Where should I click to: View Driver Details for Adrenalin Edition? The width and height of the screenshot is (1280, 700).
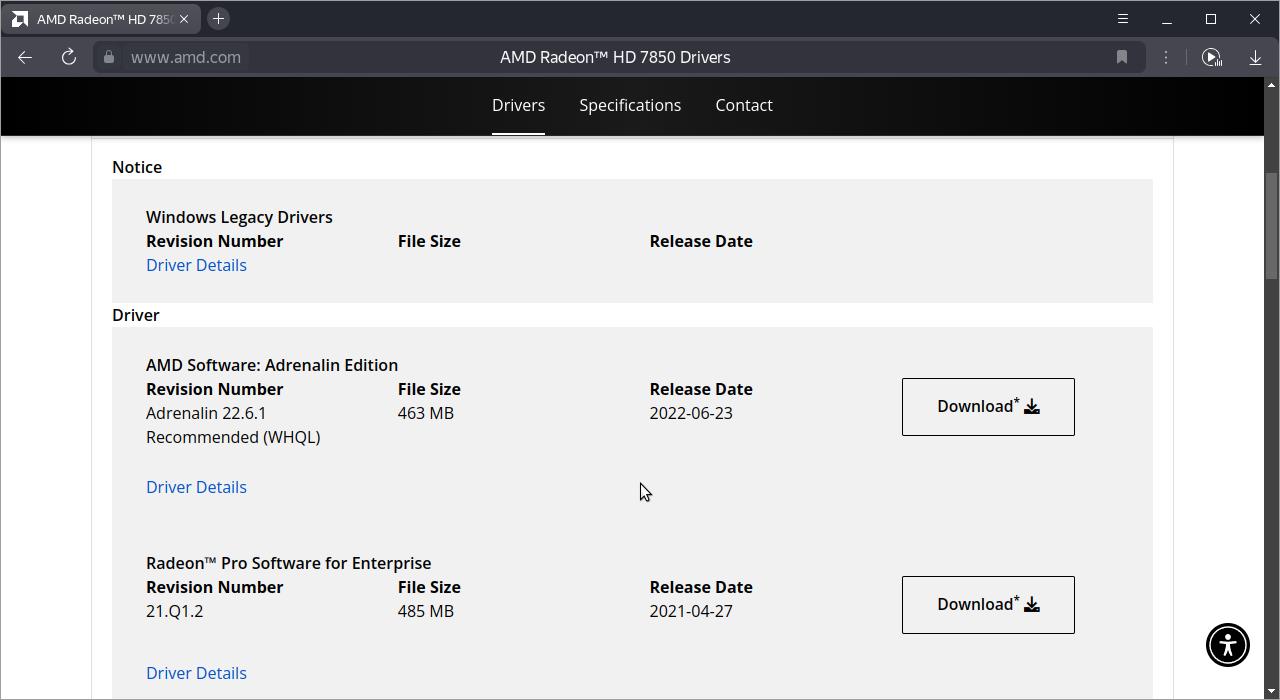point(196,487)
